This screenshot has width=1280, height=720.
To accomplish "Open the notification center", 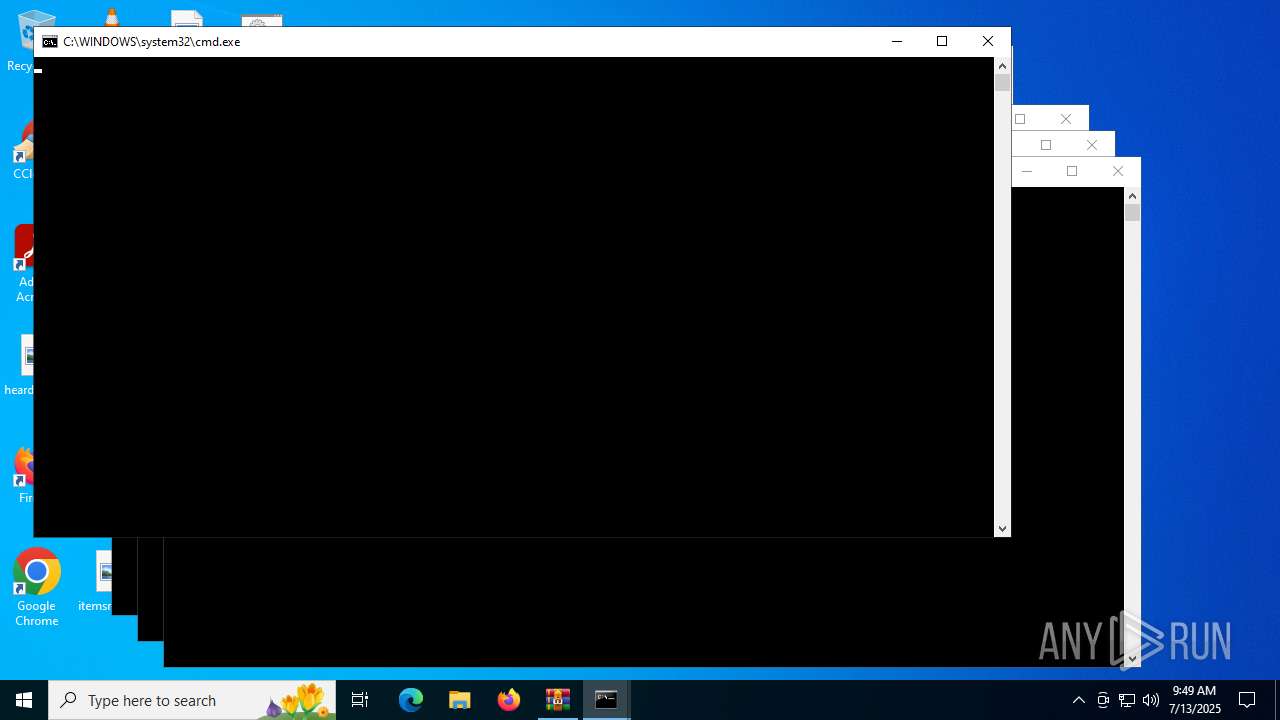I will [x=1247, y=700].
